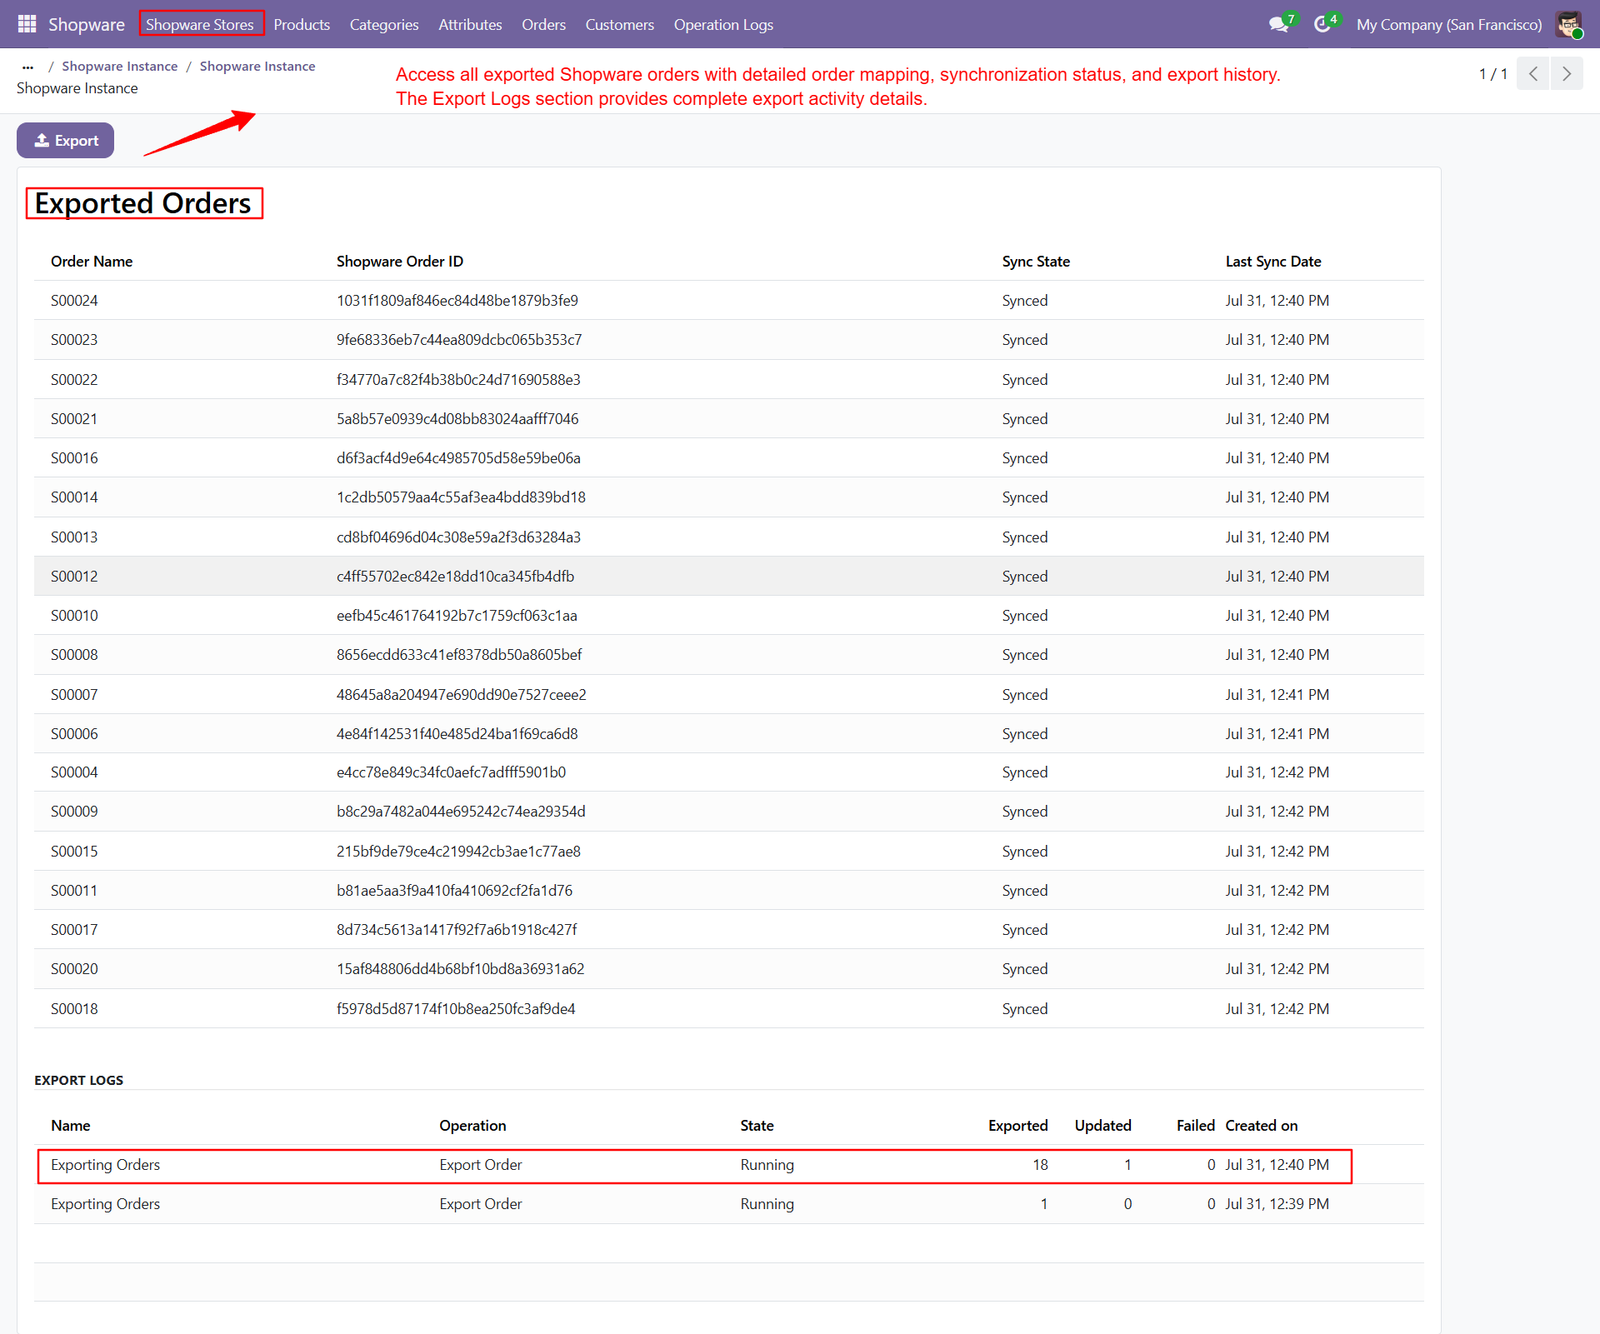
Task: Click the Shopware app name
Action: 87,24
